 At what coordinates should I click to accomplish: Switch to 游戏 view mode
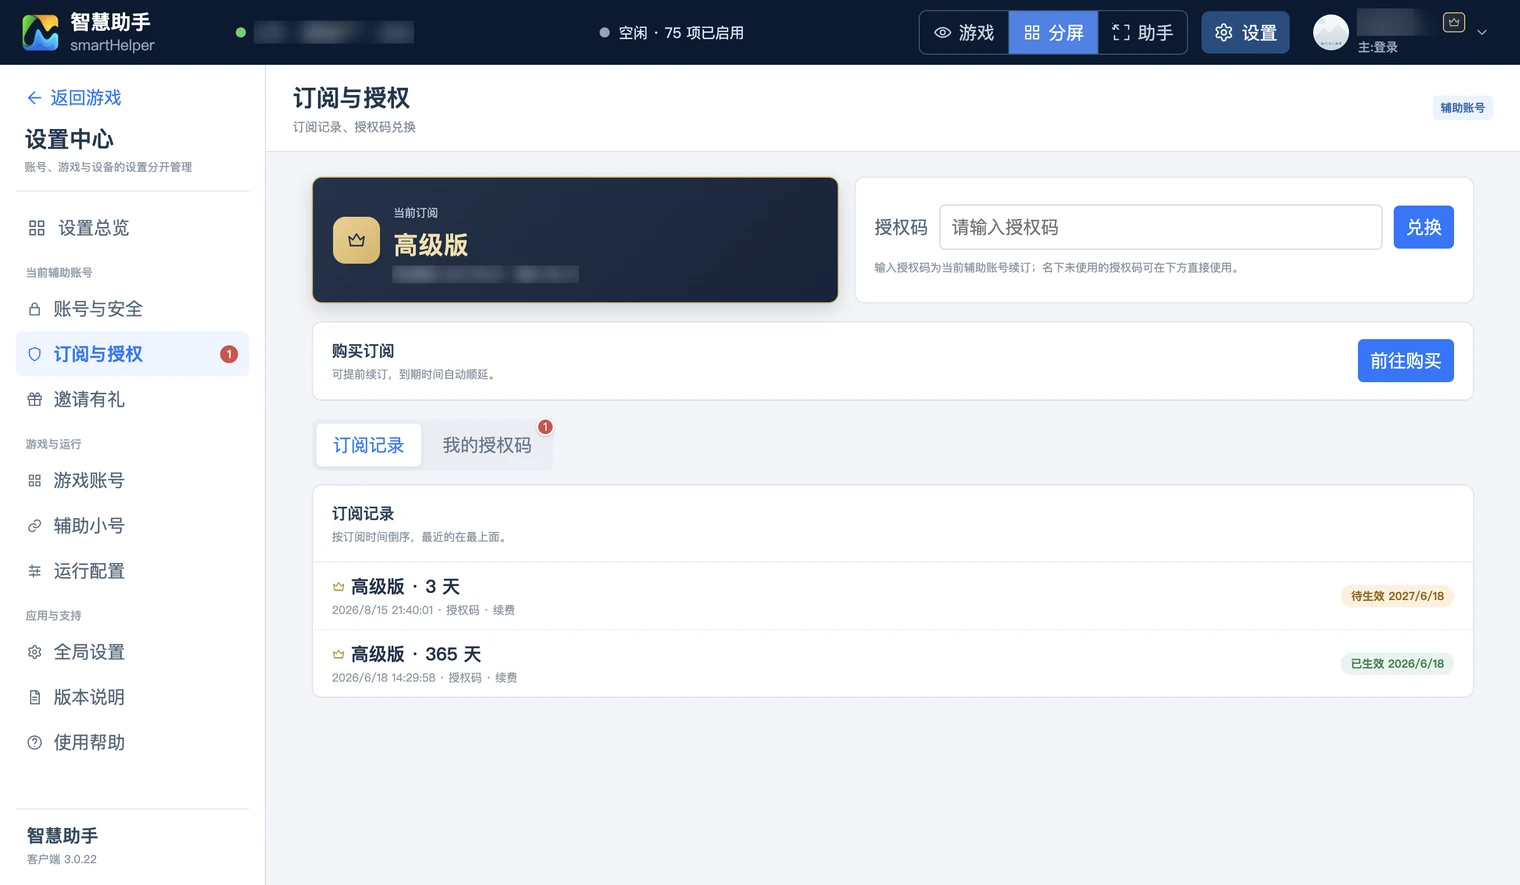click(x=964, y=32)
